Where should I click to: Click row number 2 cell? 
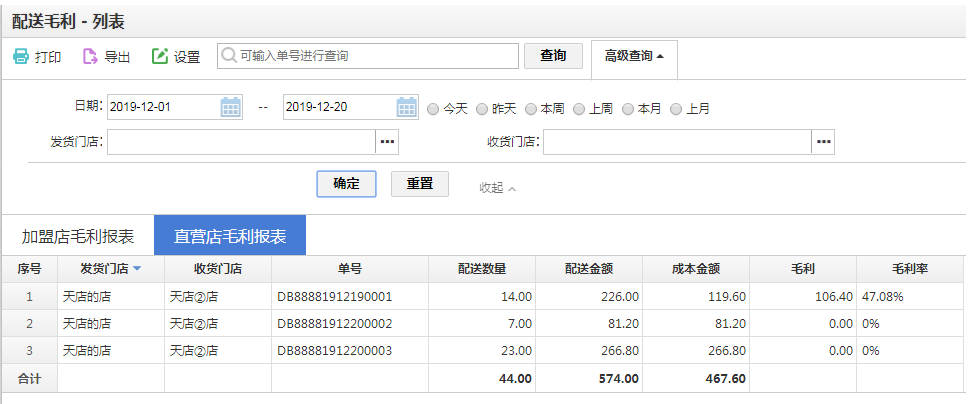29,324
